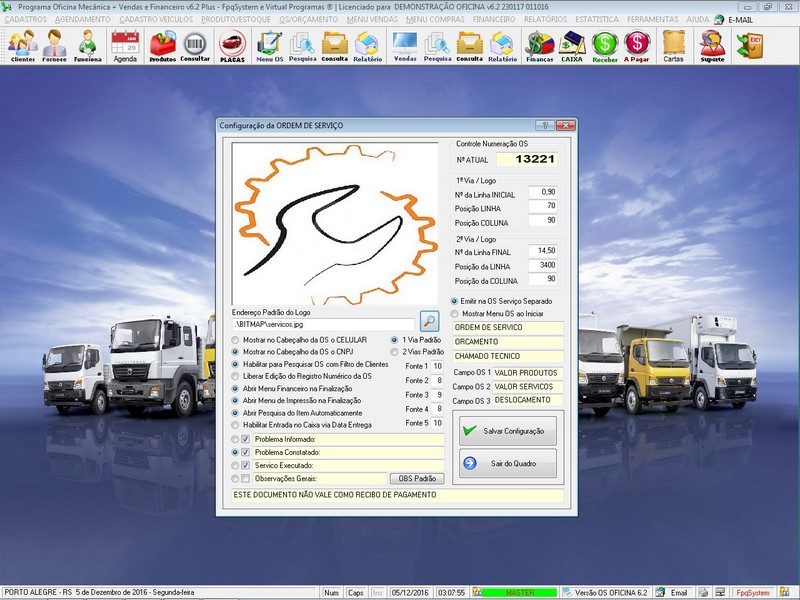This screenshot has width=800, height=600.
Task: Click Sair do Quadro button
Action: click(508, 463)
